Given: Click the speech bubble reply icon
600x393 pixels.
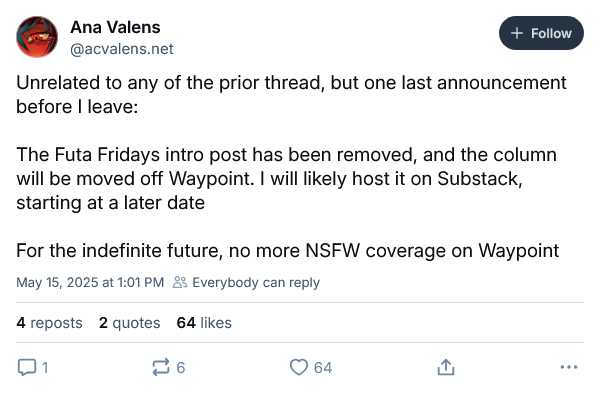Looking at the screenshot, I should point(27,367).
